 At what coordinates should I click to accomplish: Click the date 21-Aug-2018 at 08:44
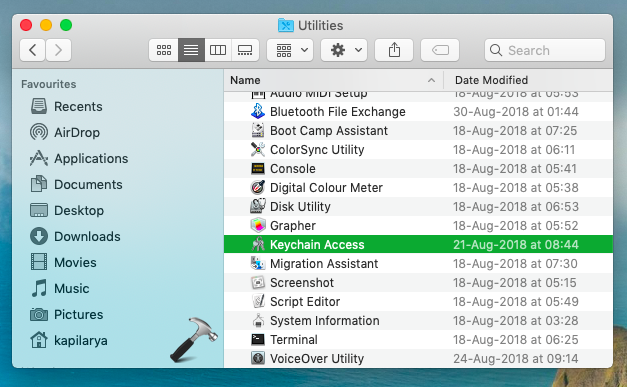[516, 244]
